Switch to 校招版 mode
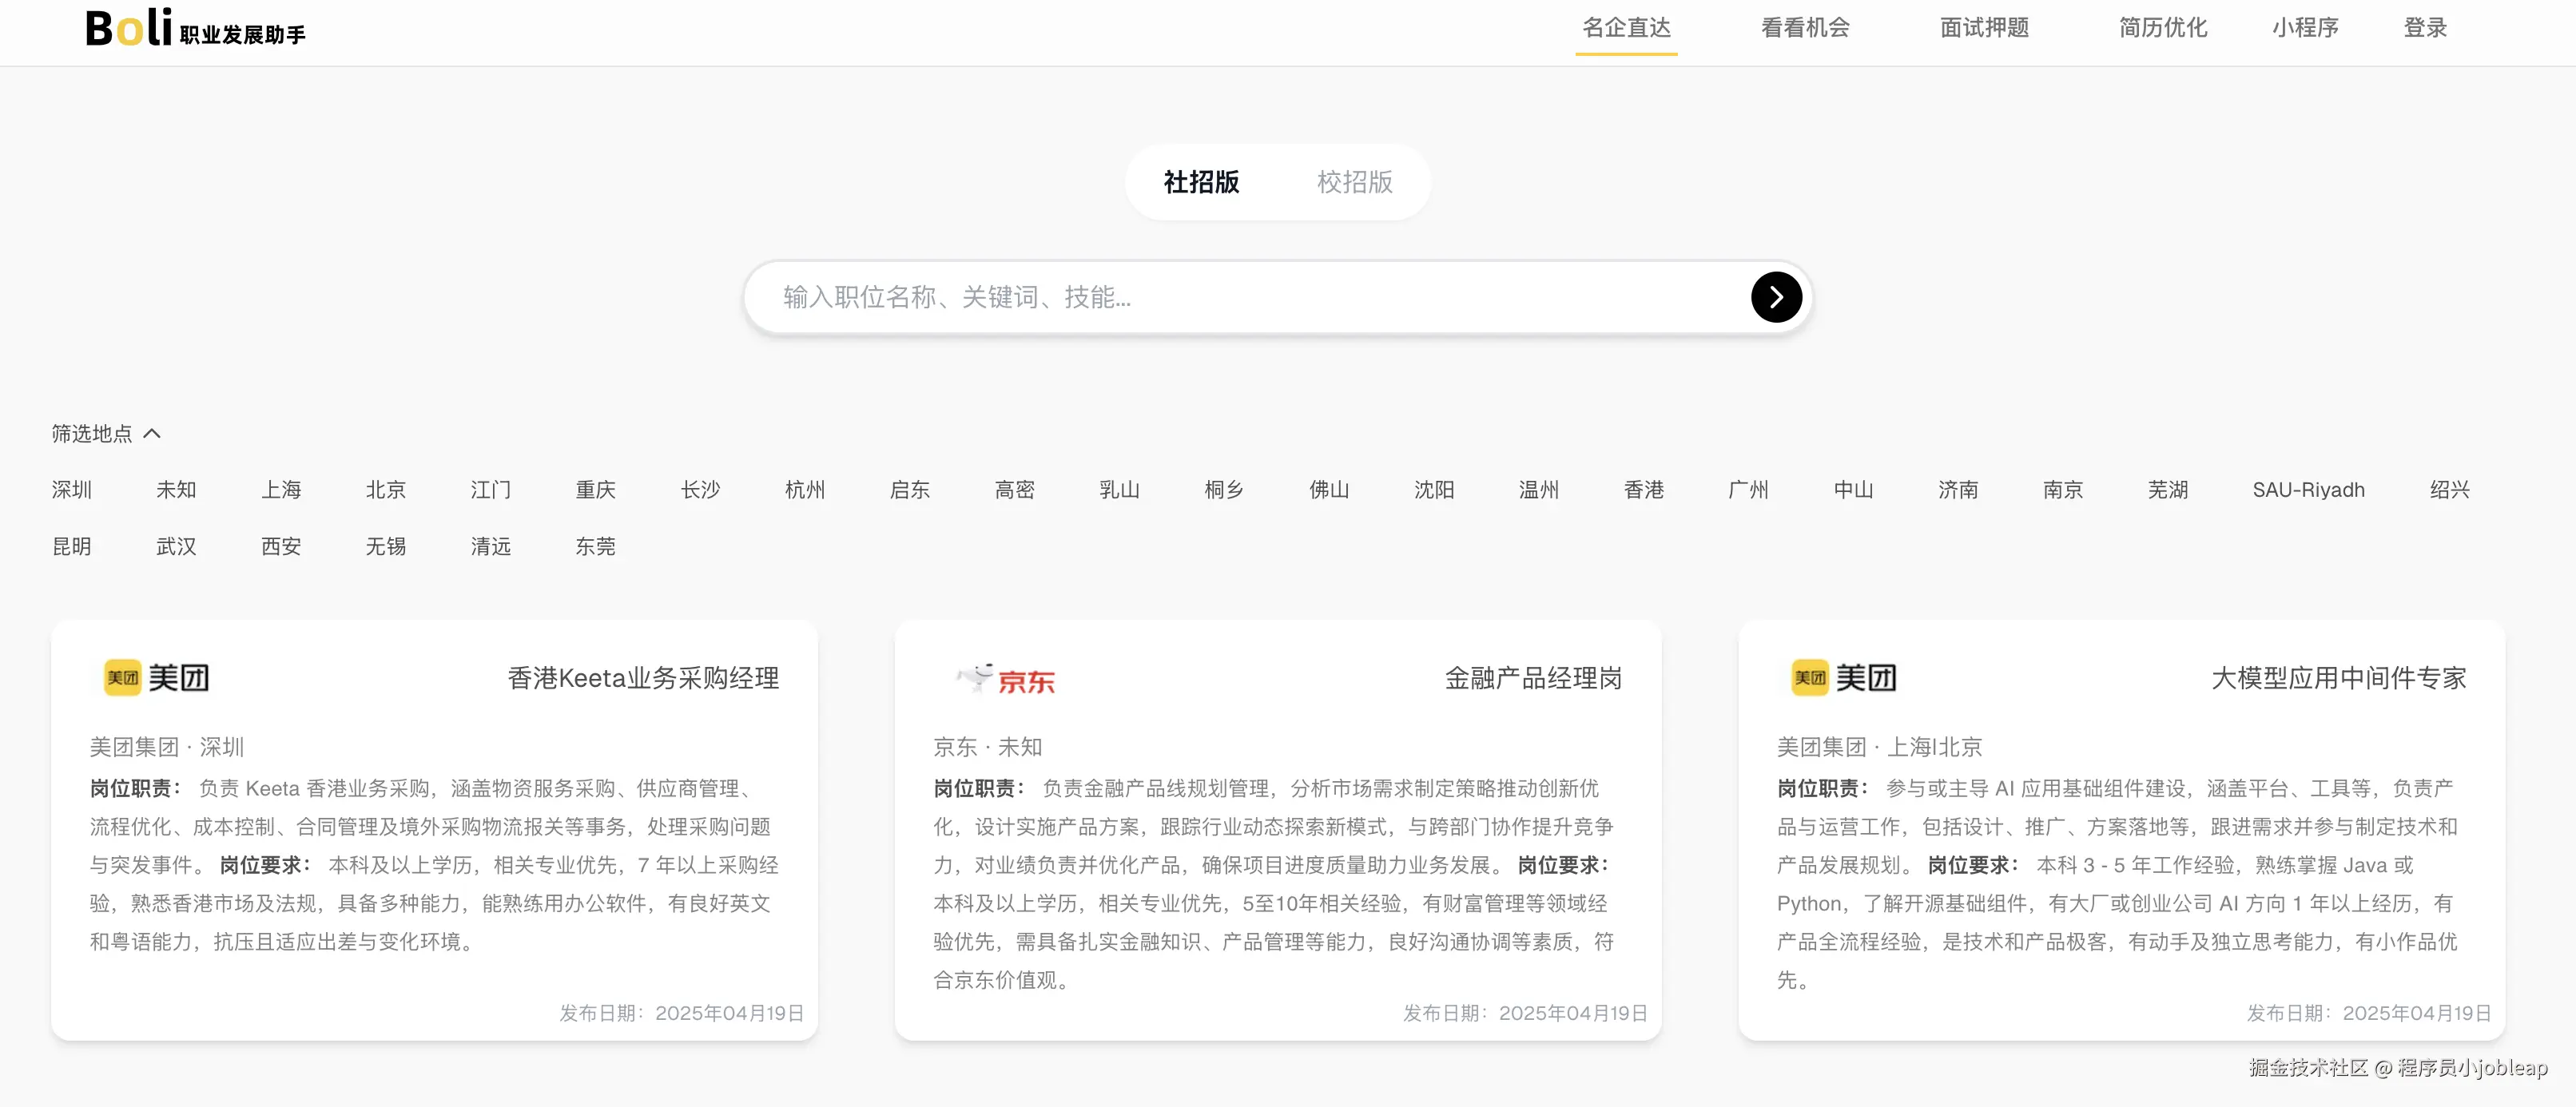Viewport: 2576px width, 1107px height. point(1354,182)
